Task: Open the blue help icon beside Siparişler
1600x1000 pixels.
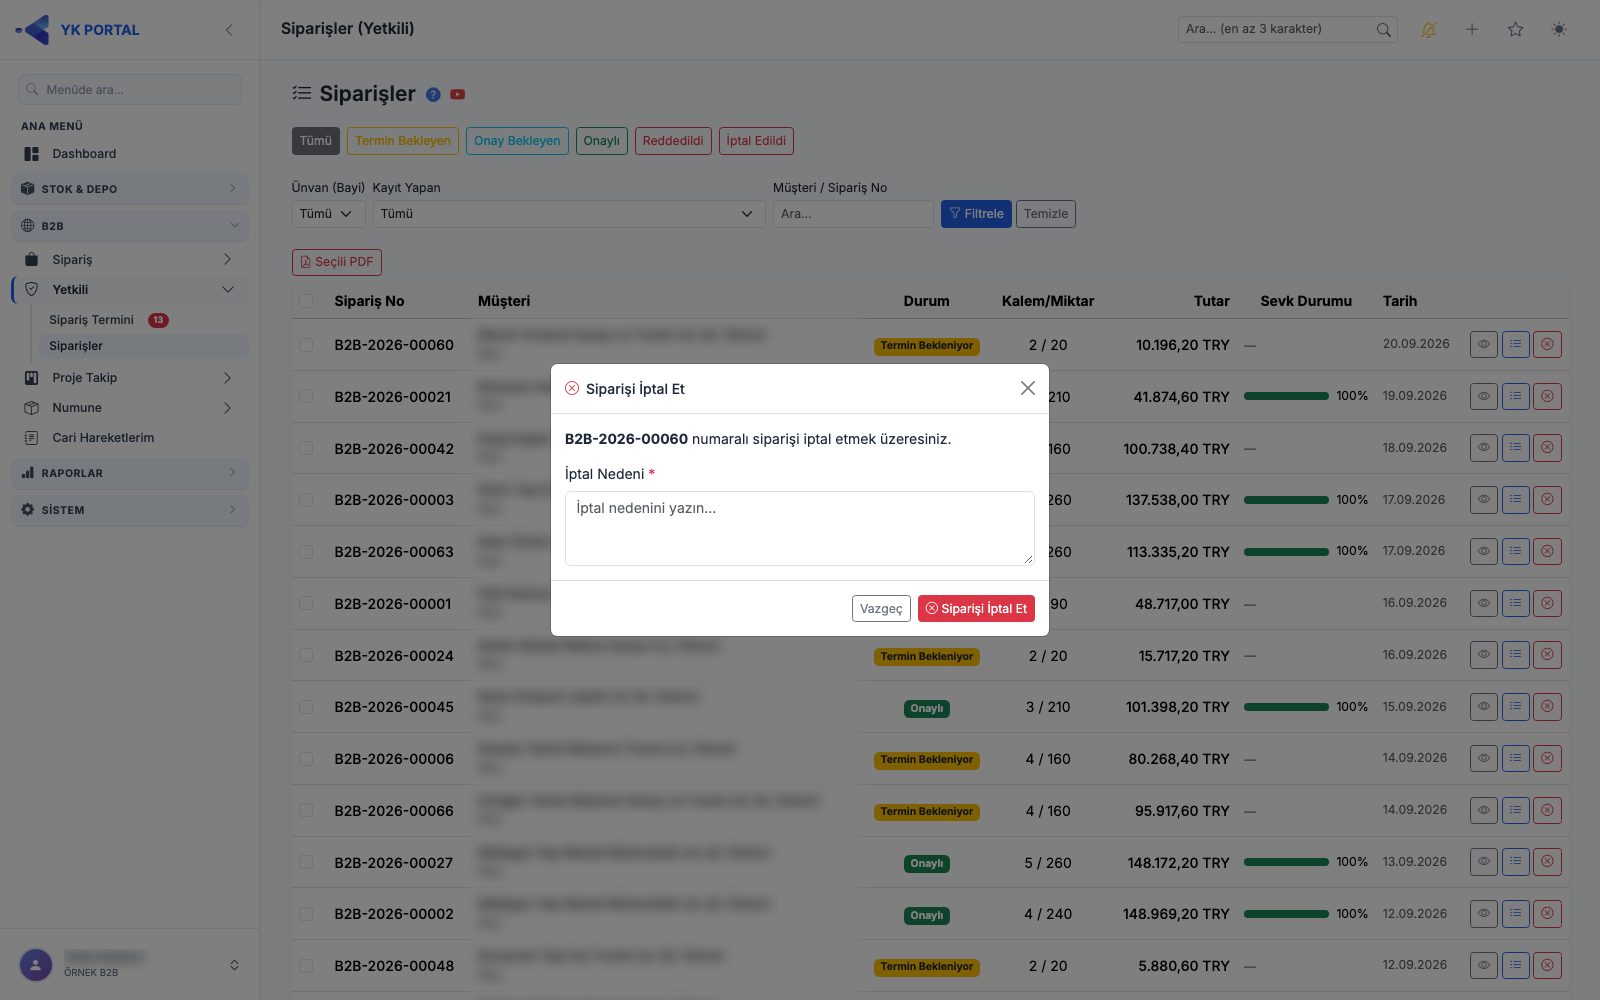Action: pos(433,94)
